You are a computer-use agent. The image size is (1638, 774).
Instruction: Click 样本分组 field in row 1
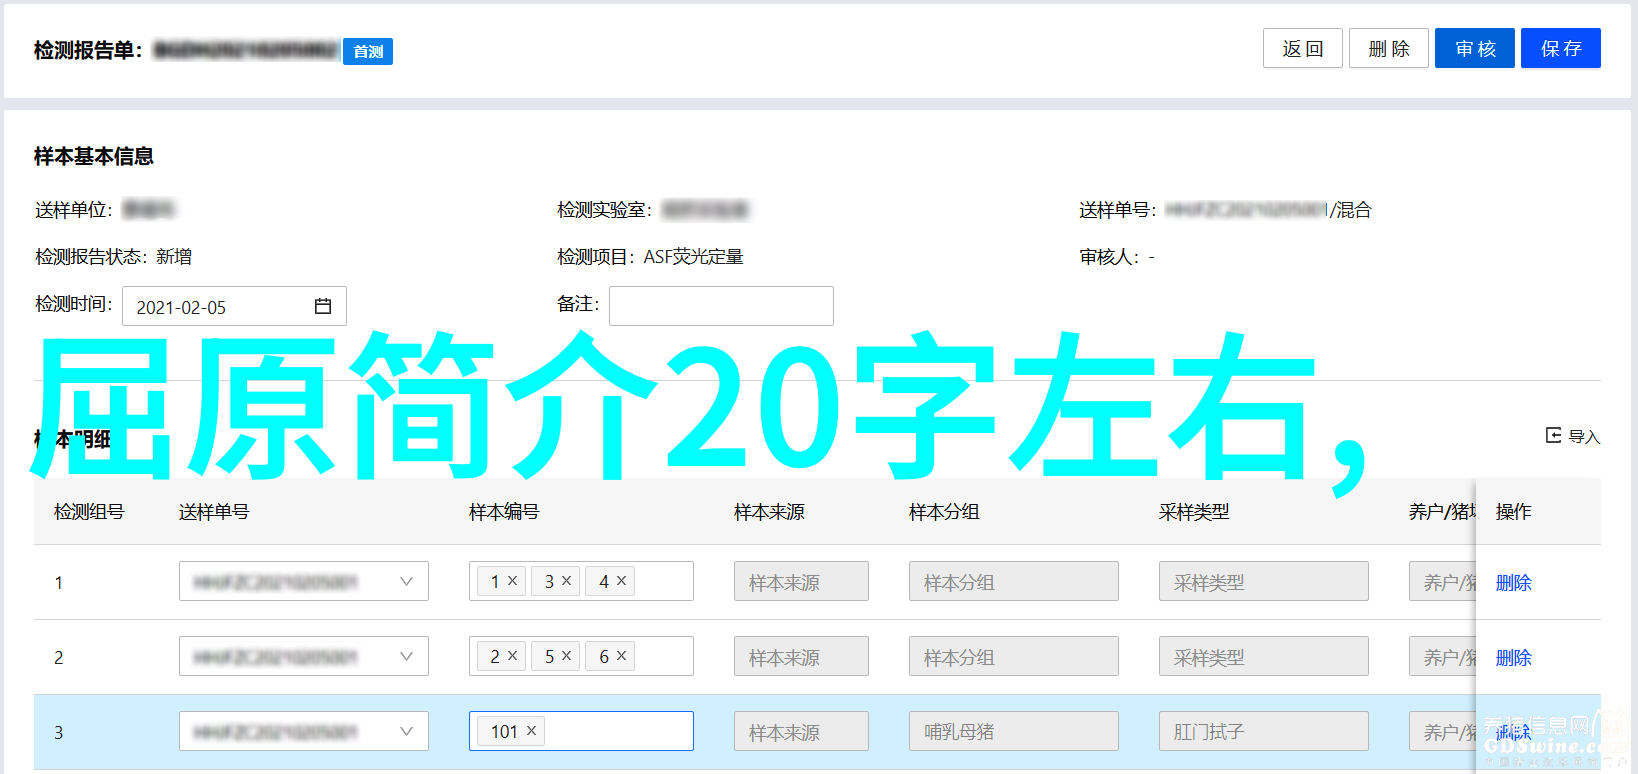point(1013,581)
